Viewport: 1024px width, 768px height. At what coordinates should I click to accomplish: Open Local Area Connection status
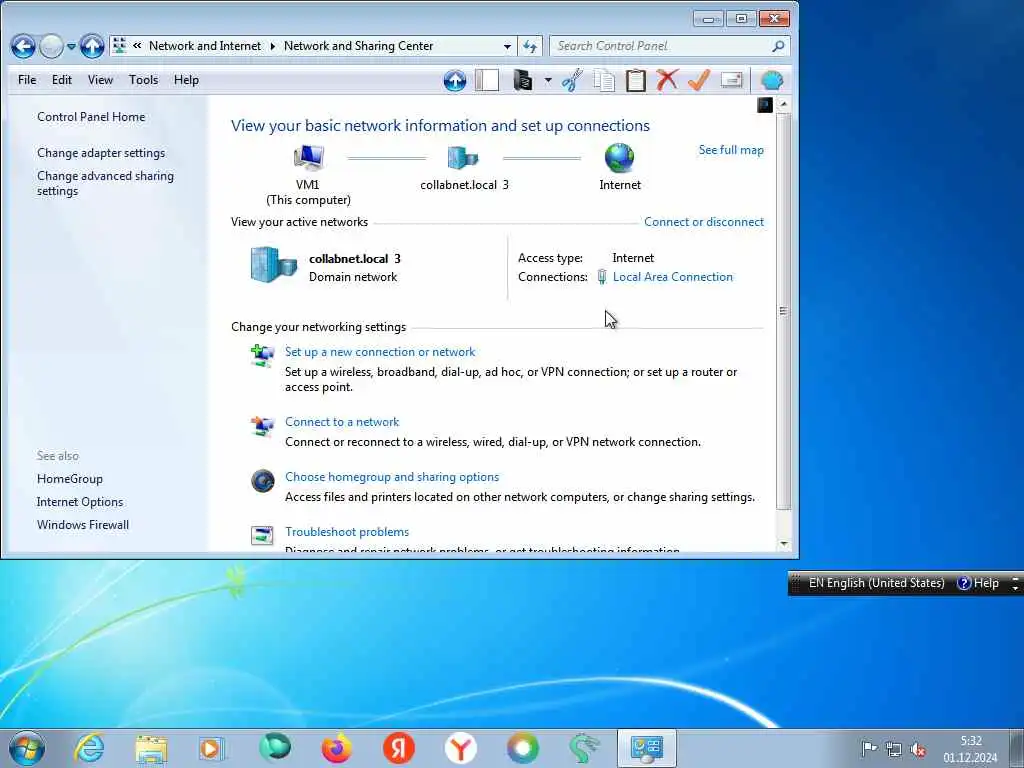672,277
